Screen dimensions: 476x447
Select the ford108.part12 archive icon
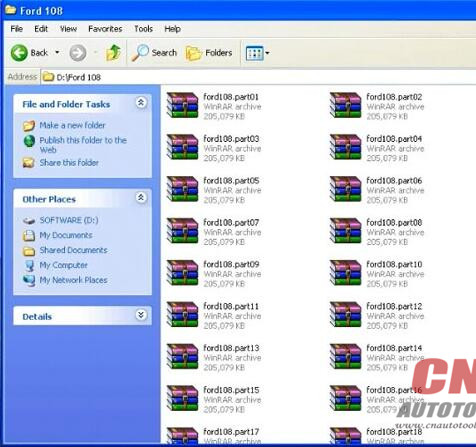click(x=345, y=314)
